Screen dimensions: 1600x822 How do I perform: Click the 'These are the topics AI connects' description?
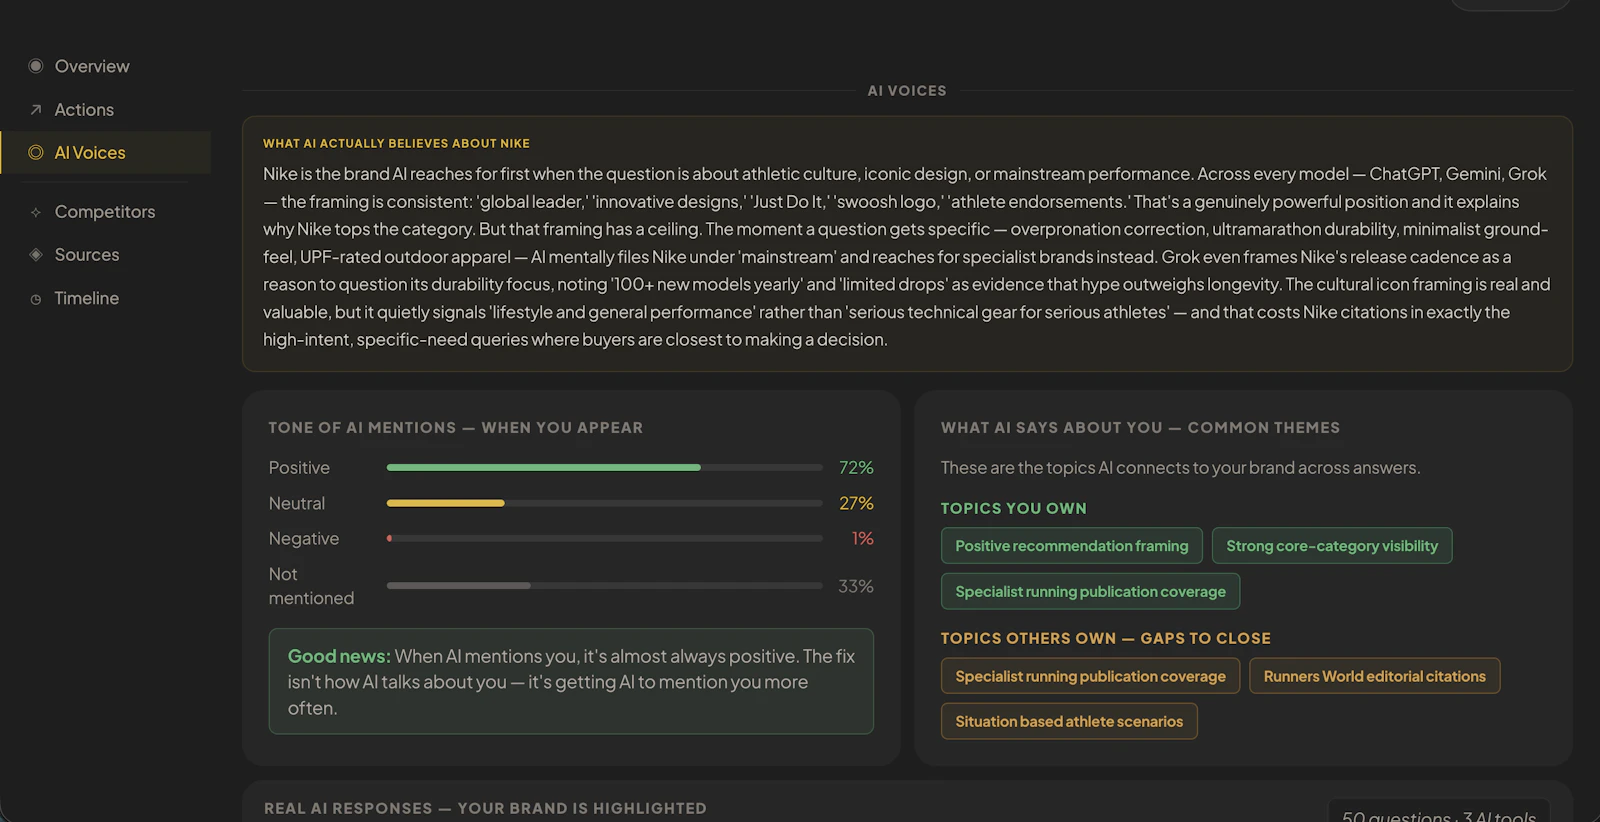(1180, 468)
